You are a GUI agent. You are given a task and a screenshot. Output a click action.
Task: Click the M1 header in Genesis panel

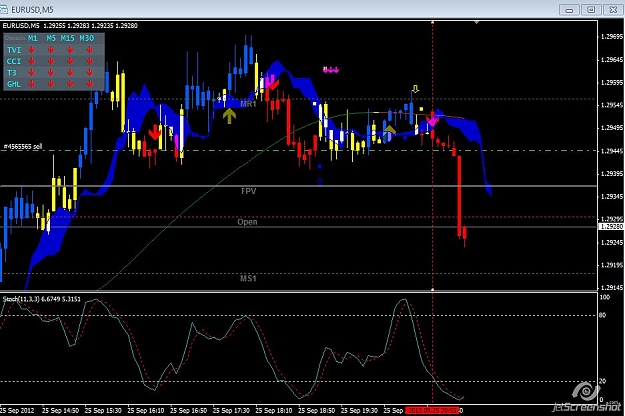pyautogui.click(x=33, y=38)
